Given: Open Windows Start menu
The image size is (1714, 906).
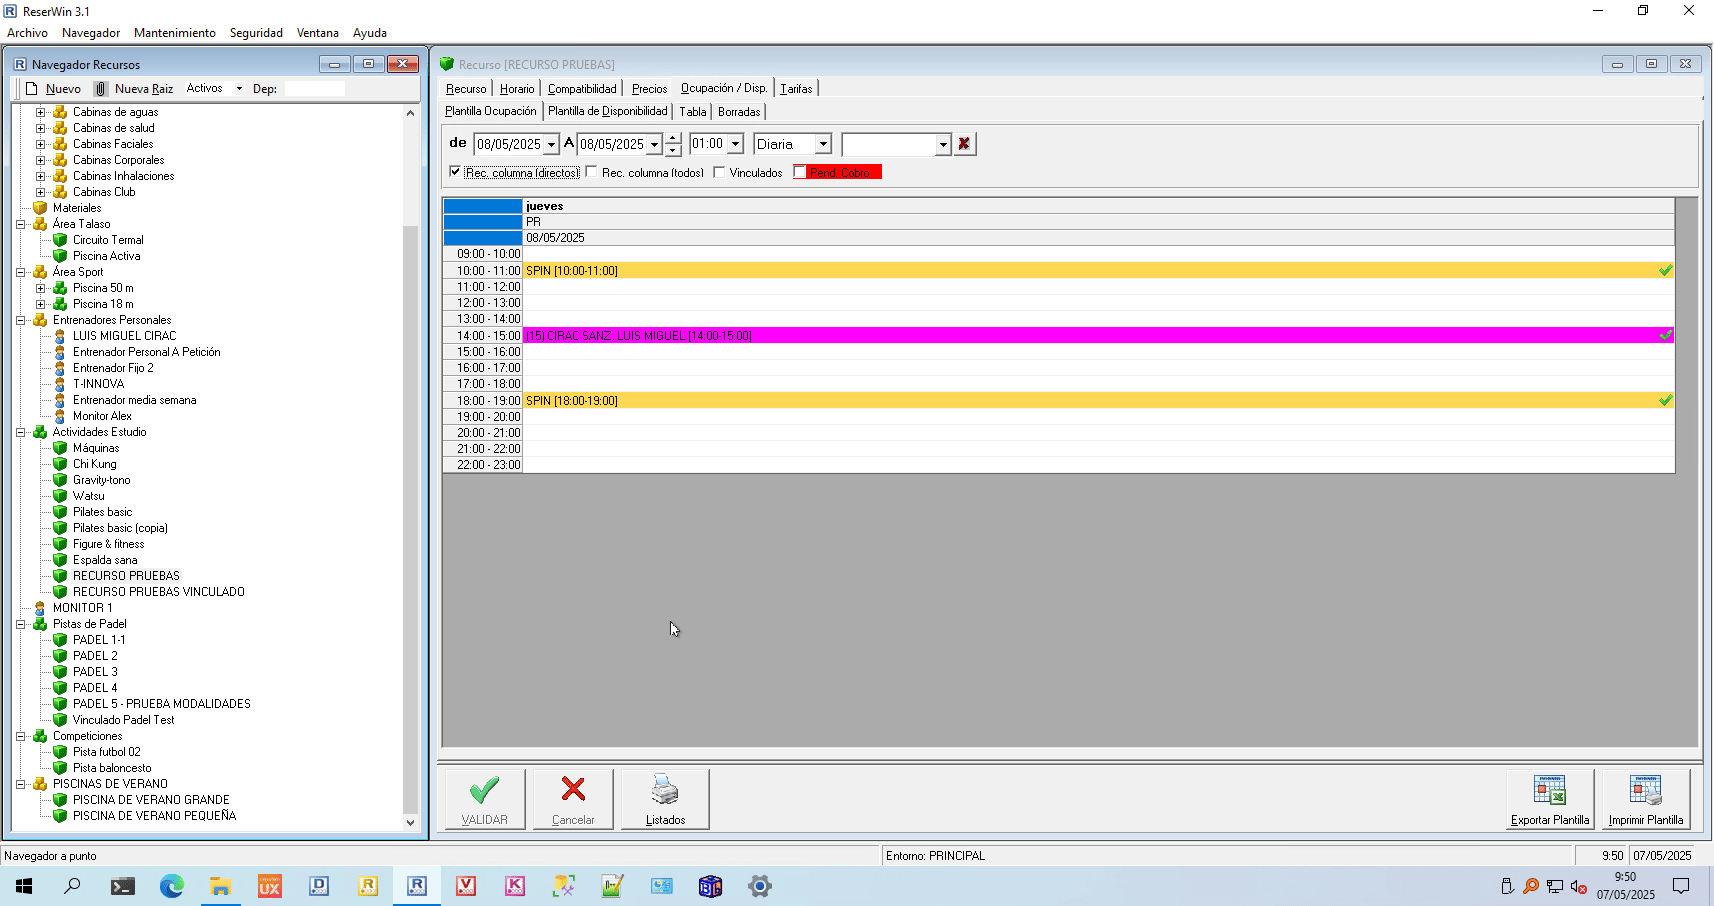Looking at the screenshot, I should click(x=24, y=886).
